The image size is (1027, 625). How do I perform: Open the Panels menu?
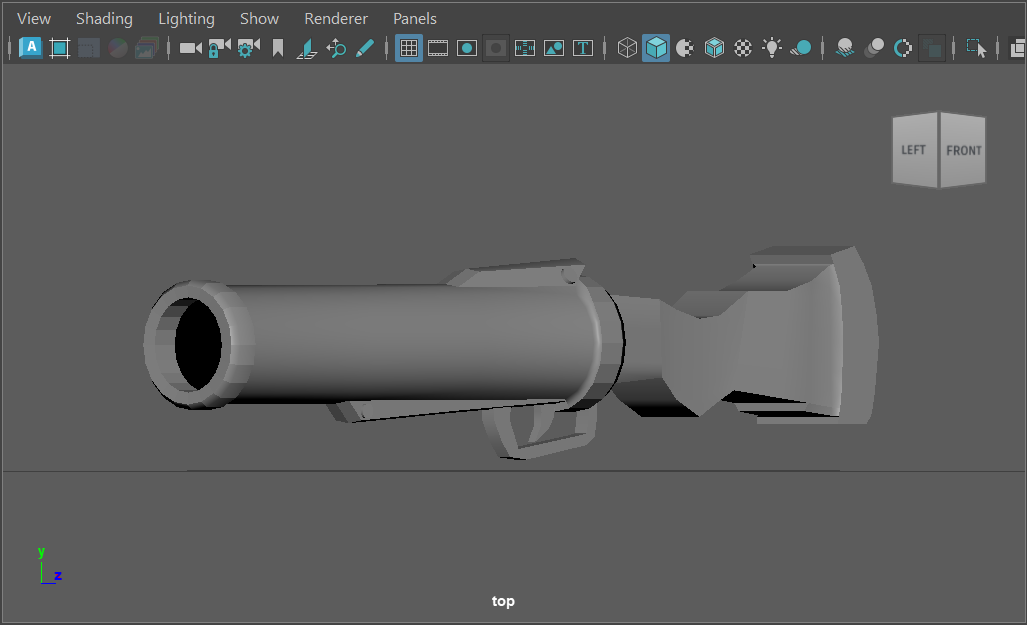415,19
